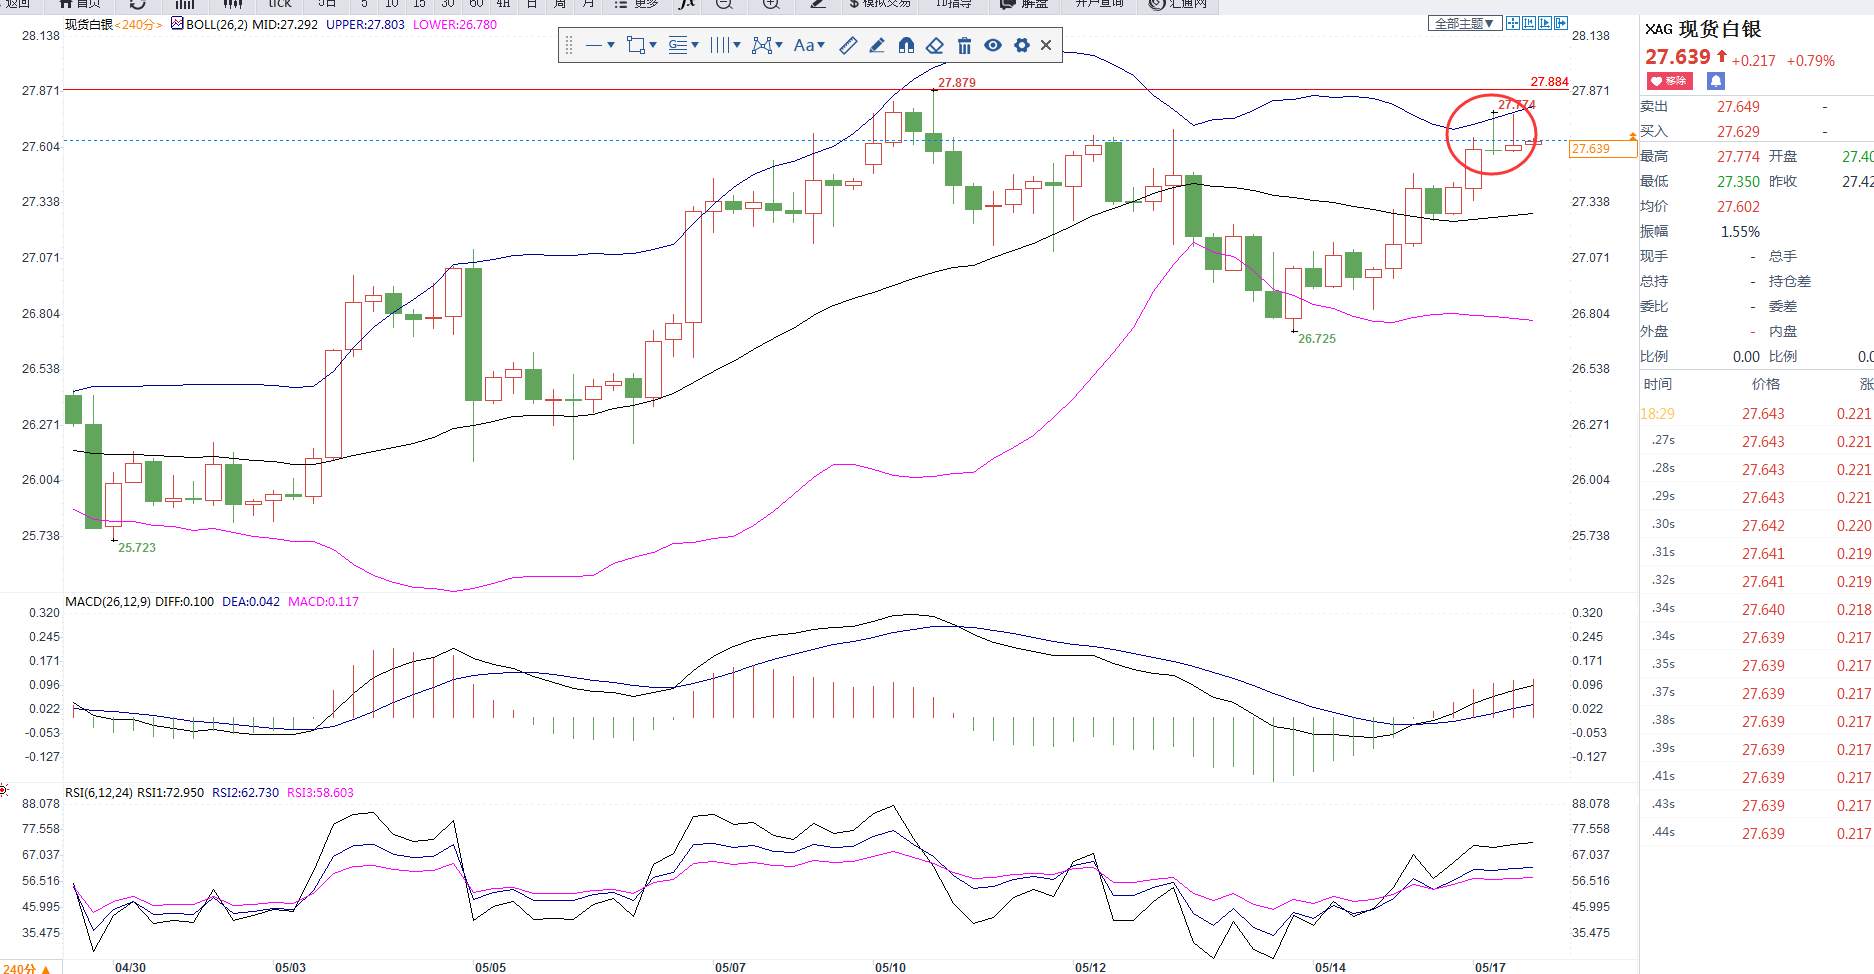
Task: Click the 25.723 low price marker
Action: [137, 548]
